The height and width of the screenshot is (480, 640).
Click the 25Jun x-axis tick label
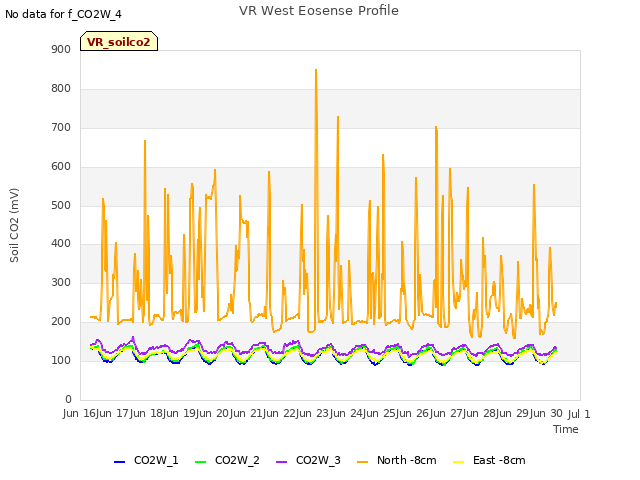[397, 413]
